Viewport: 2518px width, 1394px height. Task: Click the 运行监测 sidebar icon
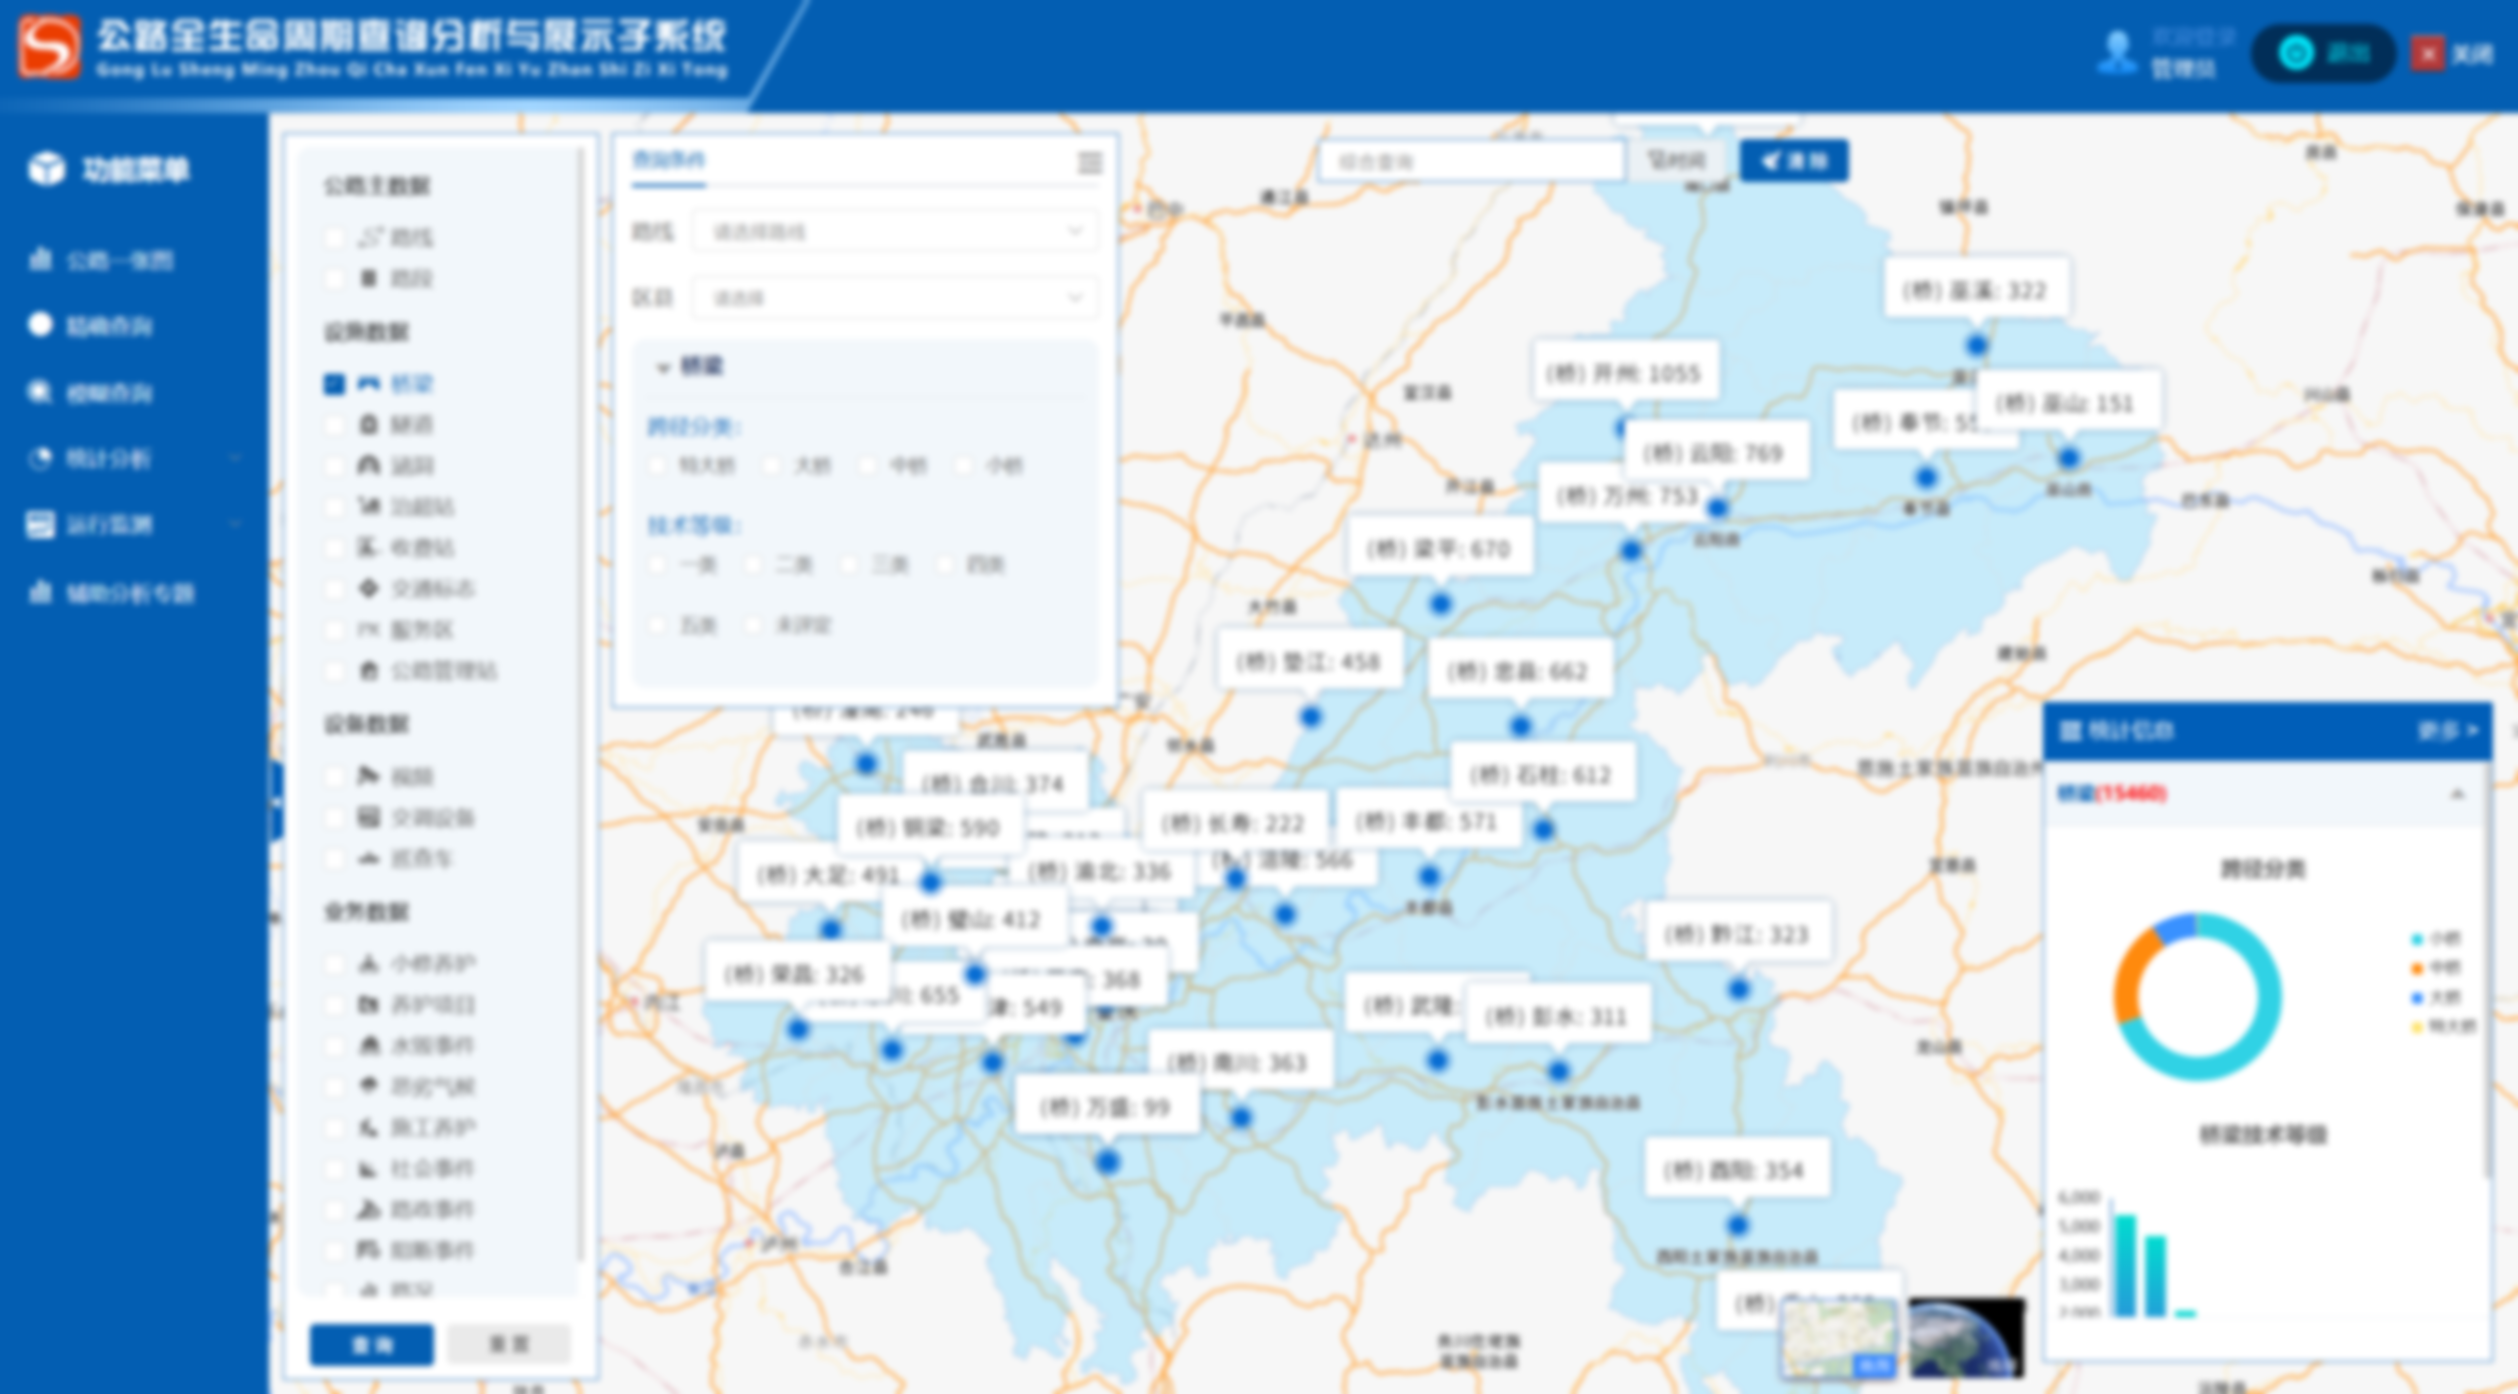(40, 525)
